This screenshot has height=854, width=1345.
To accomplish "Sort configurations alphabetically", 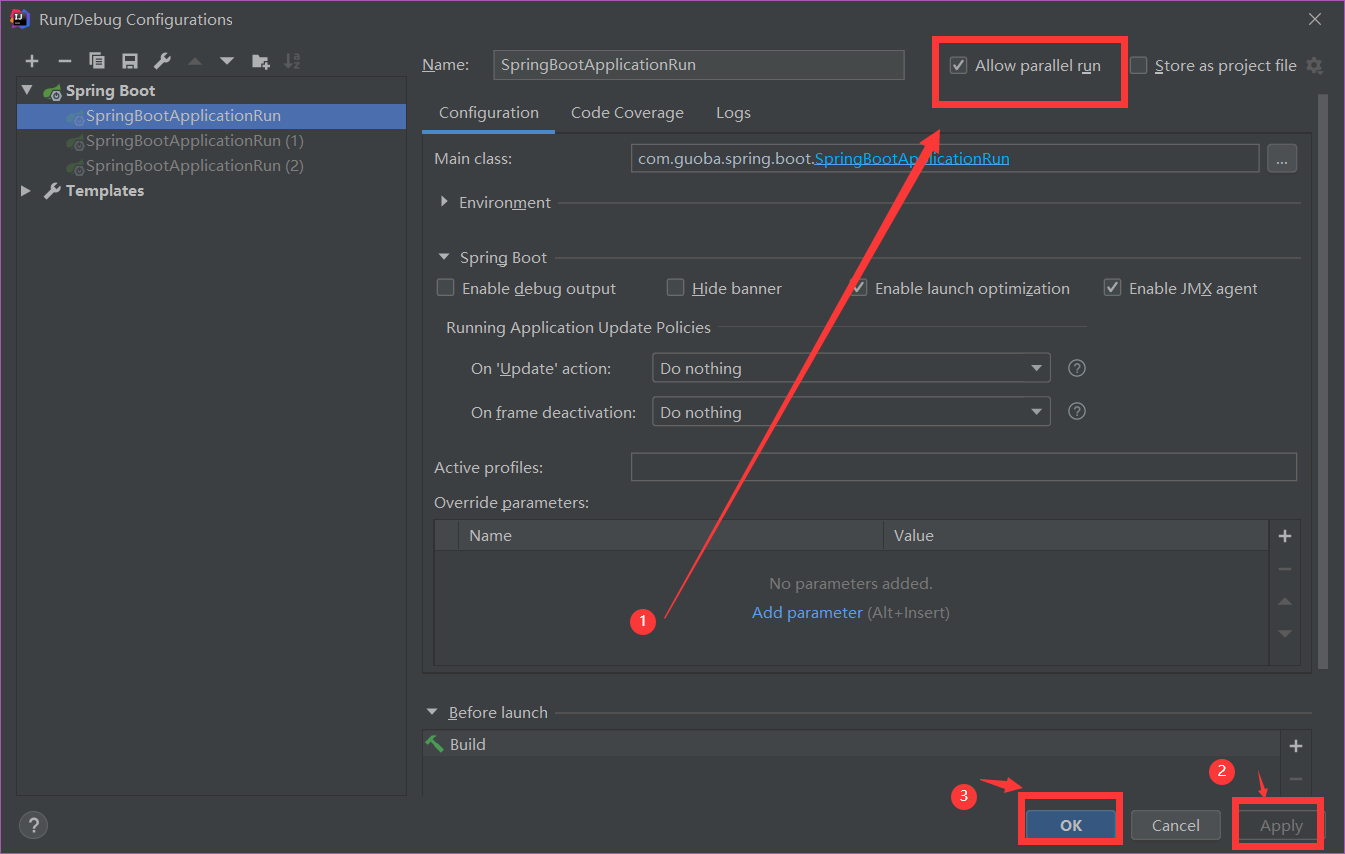I will 292,61.
